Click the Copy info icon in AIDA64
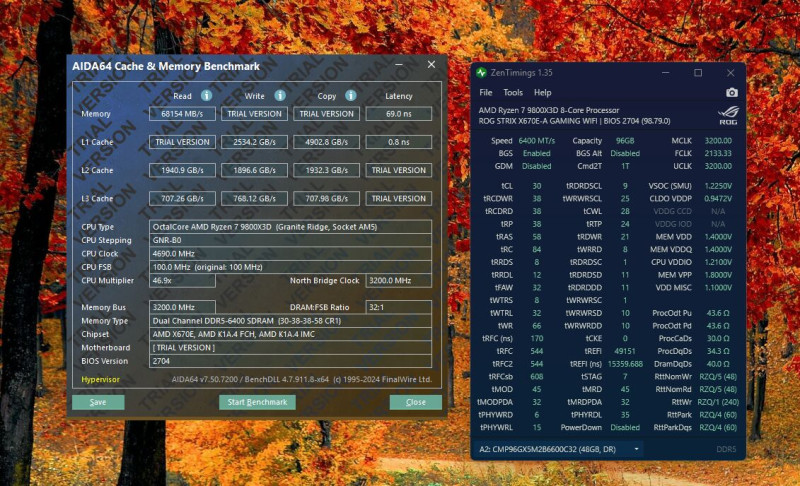The image size is (800, 486). [x=351, y=95]
